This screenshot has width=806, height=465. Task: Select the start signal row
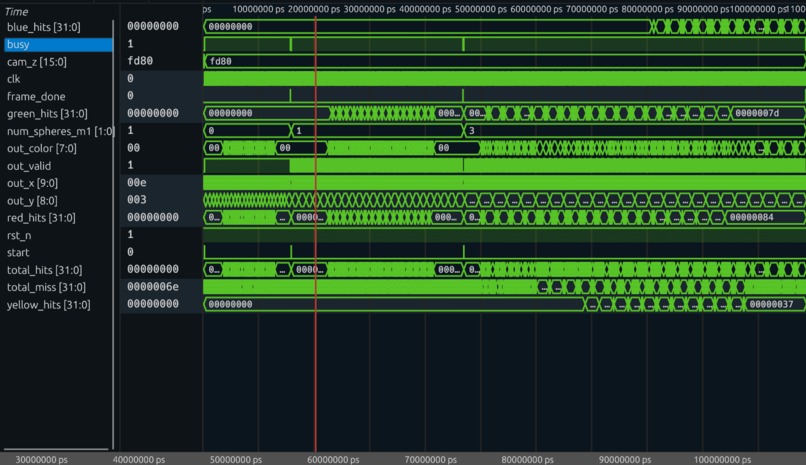click(x=18, y=252)
